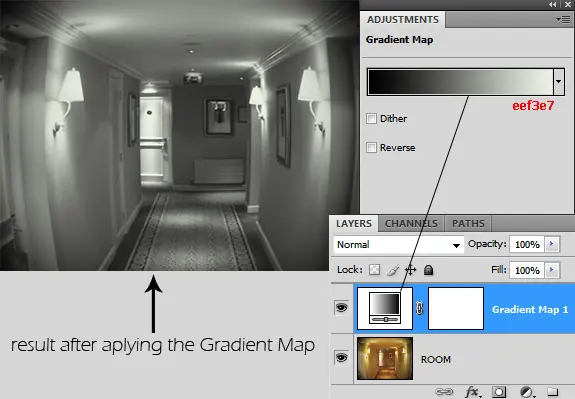Enable the Dither checkbox
Image resolution: width=575 pixels, height=399 pixels.
point(371,118)
